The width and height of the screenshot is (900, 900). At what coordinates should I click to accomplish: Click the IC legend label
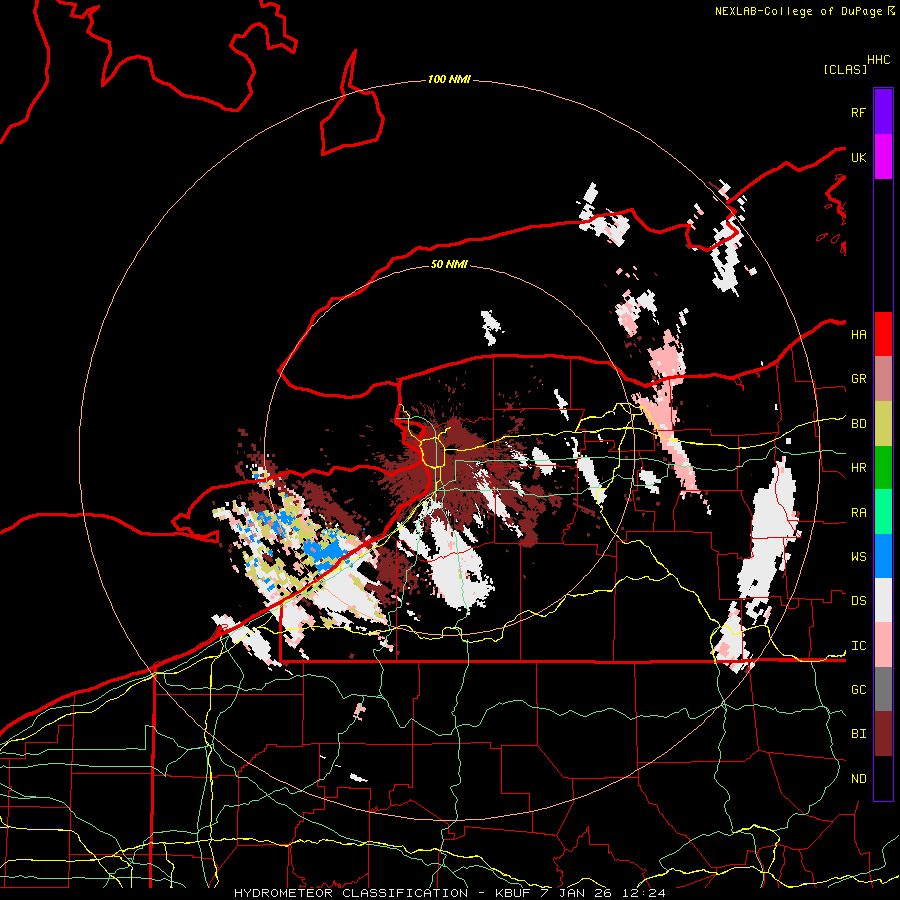tap(858, 646)
